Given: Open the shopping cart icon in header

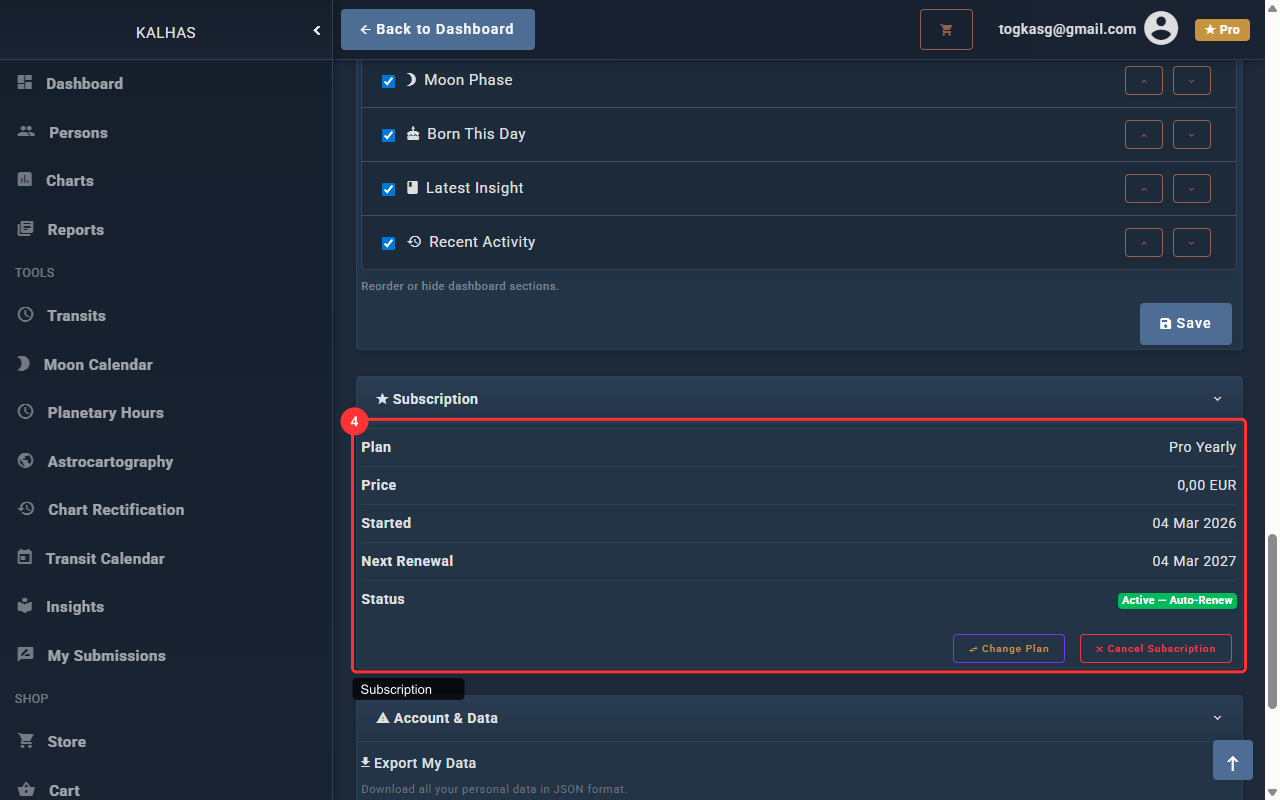Looking at the screenshot, I should (x=946, y=30).
